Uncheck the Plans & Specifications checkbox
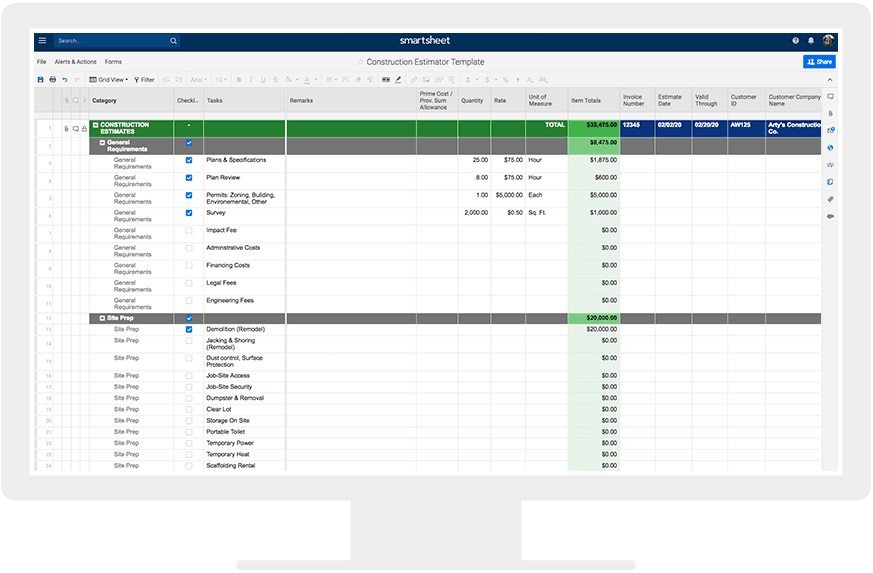 click(x=189, y=160)
